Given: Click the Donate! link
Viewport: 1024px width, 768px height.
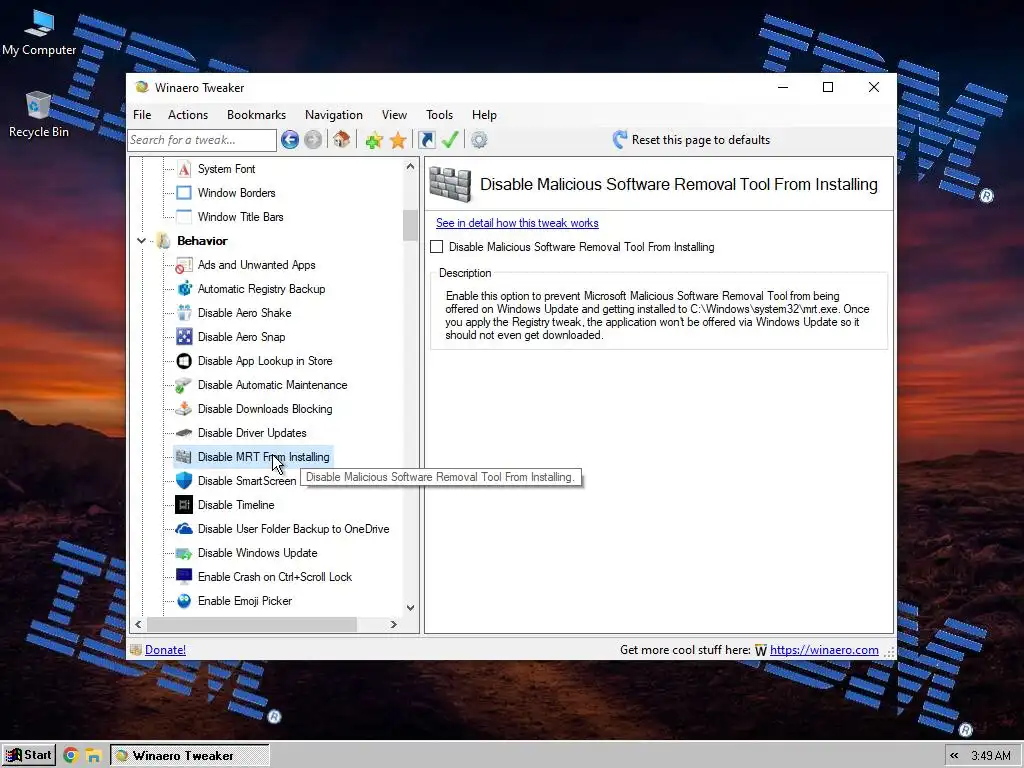Looking at the screenshot, I should tap(165, 650).
